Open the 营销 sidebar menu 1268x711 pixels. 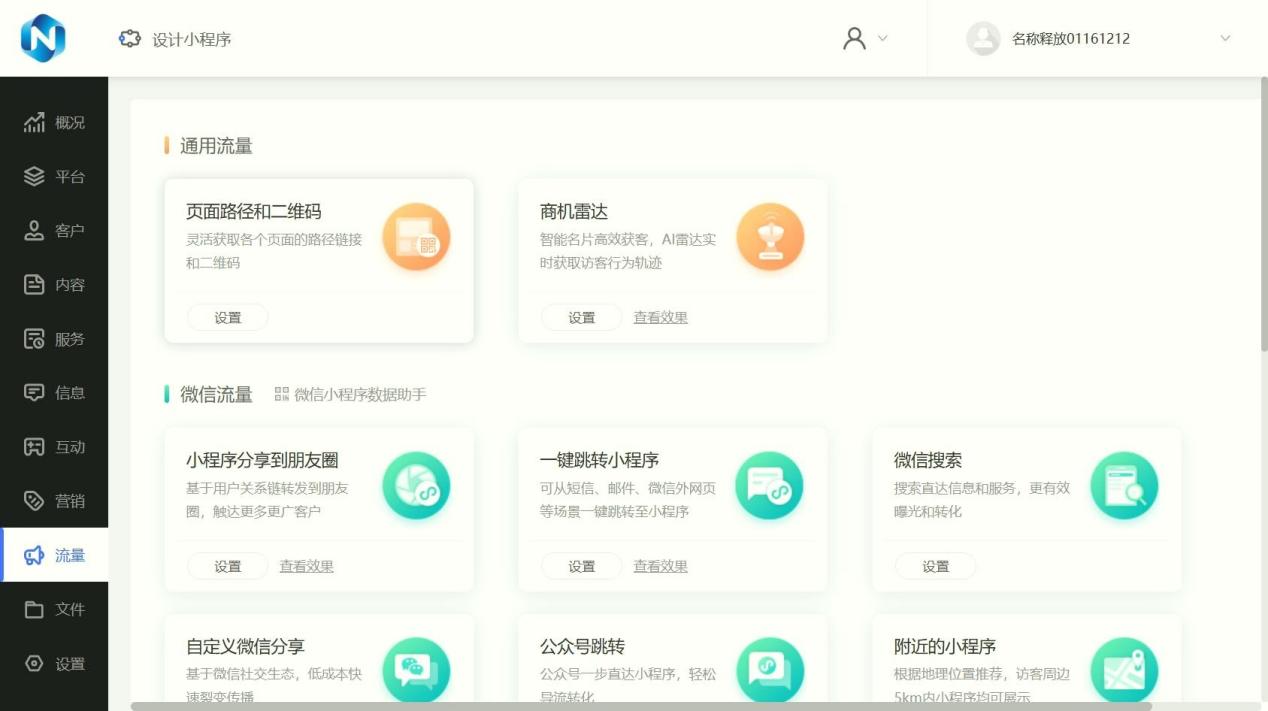[x=55, y=501]
